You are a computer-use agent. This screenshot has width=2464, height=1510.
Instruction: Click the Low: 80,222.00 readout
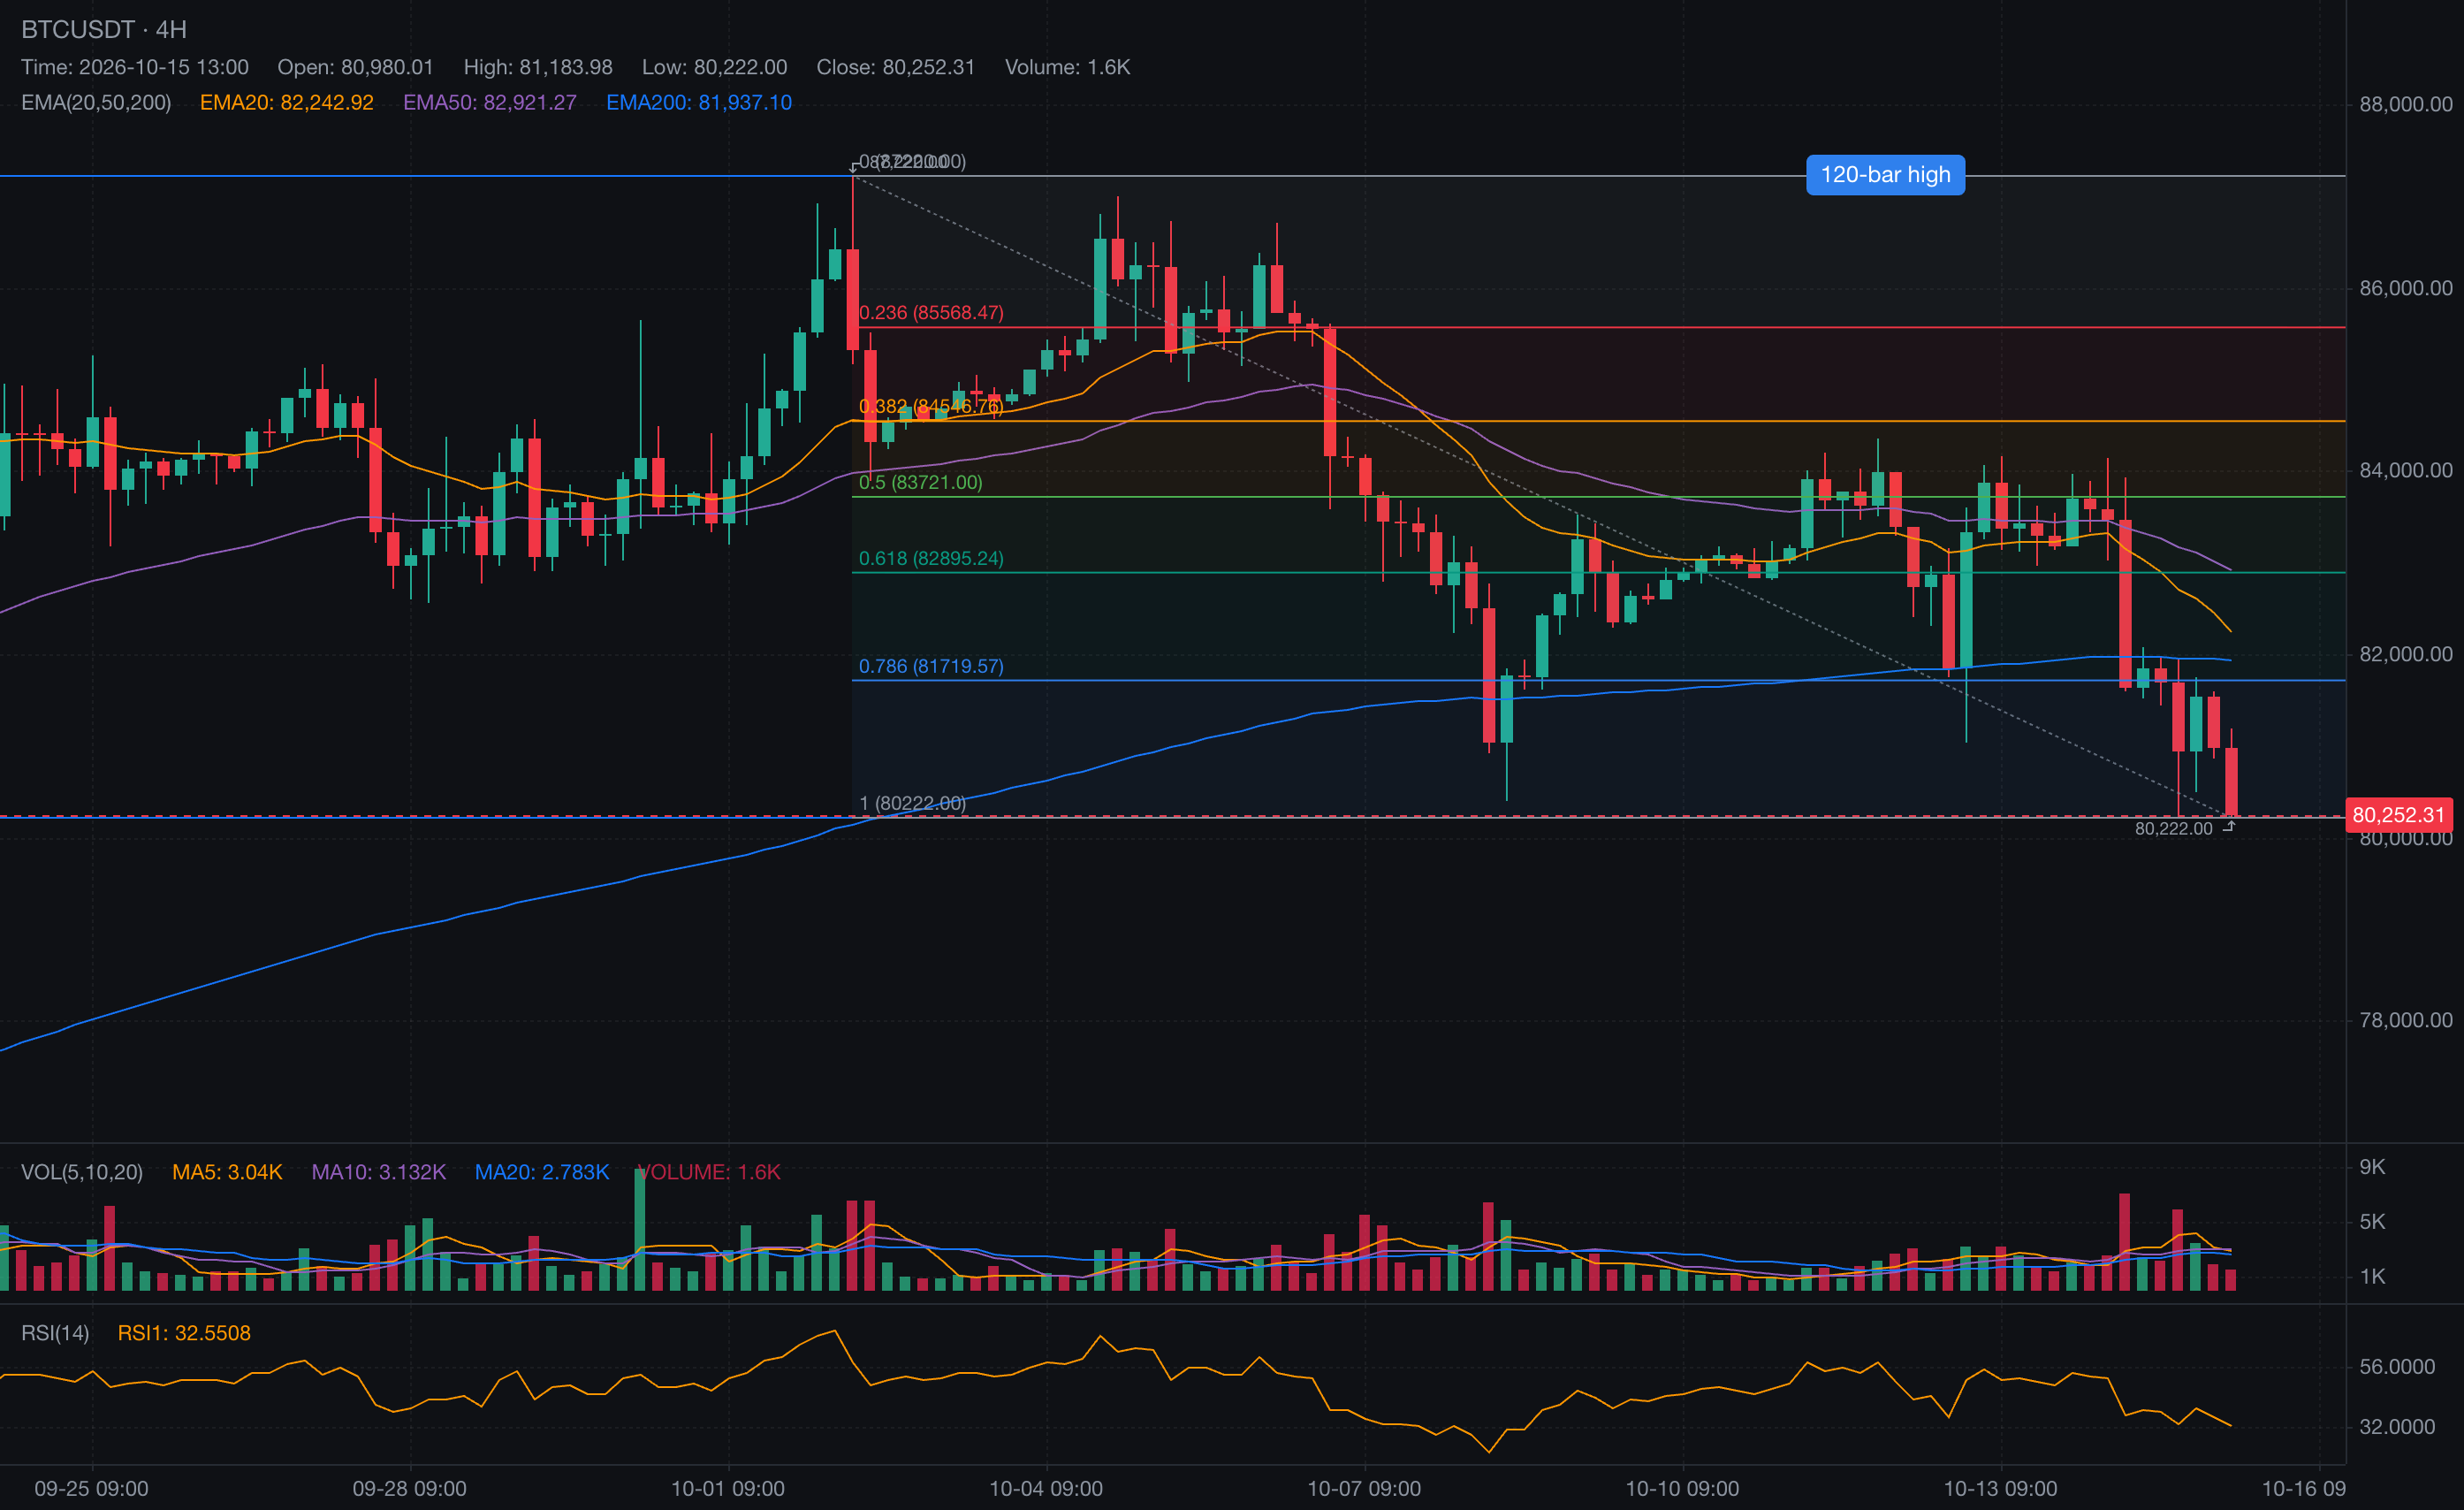click(715, 67)
